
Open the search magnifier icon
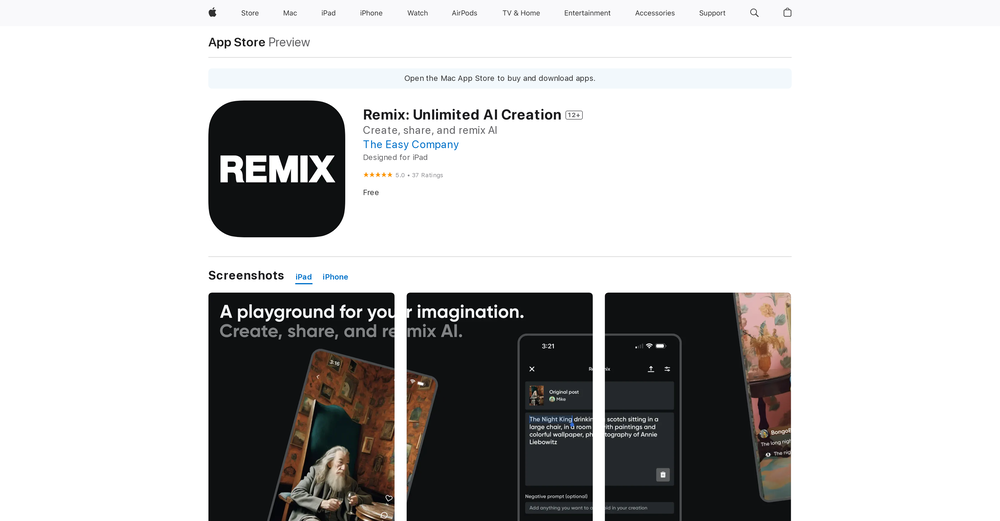pyautogui.click(x=754, y=13)
